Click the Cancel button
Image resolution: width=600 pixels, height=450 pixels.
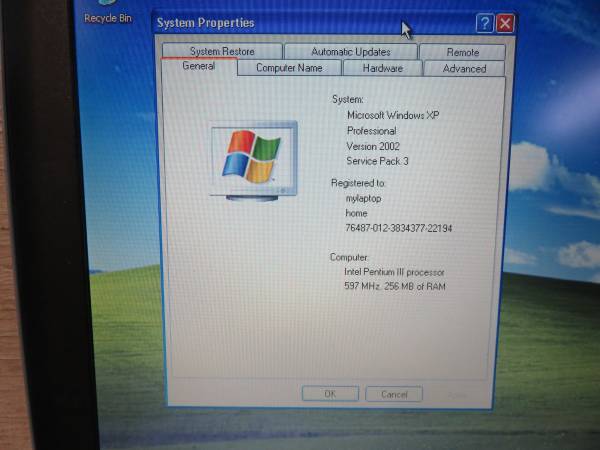(394, 394)
